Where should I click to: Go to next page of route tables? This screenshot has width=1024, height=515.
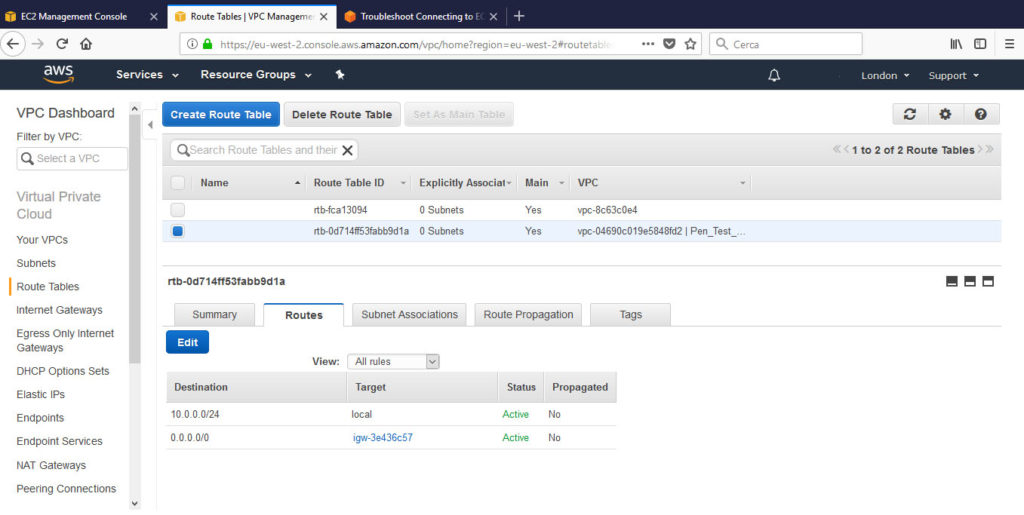click(980, 149)
